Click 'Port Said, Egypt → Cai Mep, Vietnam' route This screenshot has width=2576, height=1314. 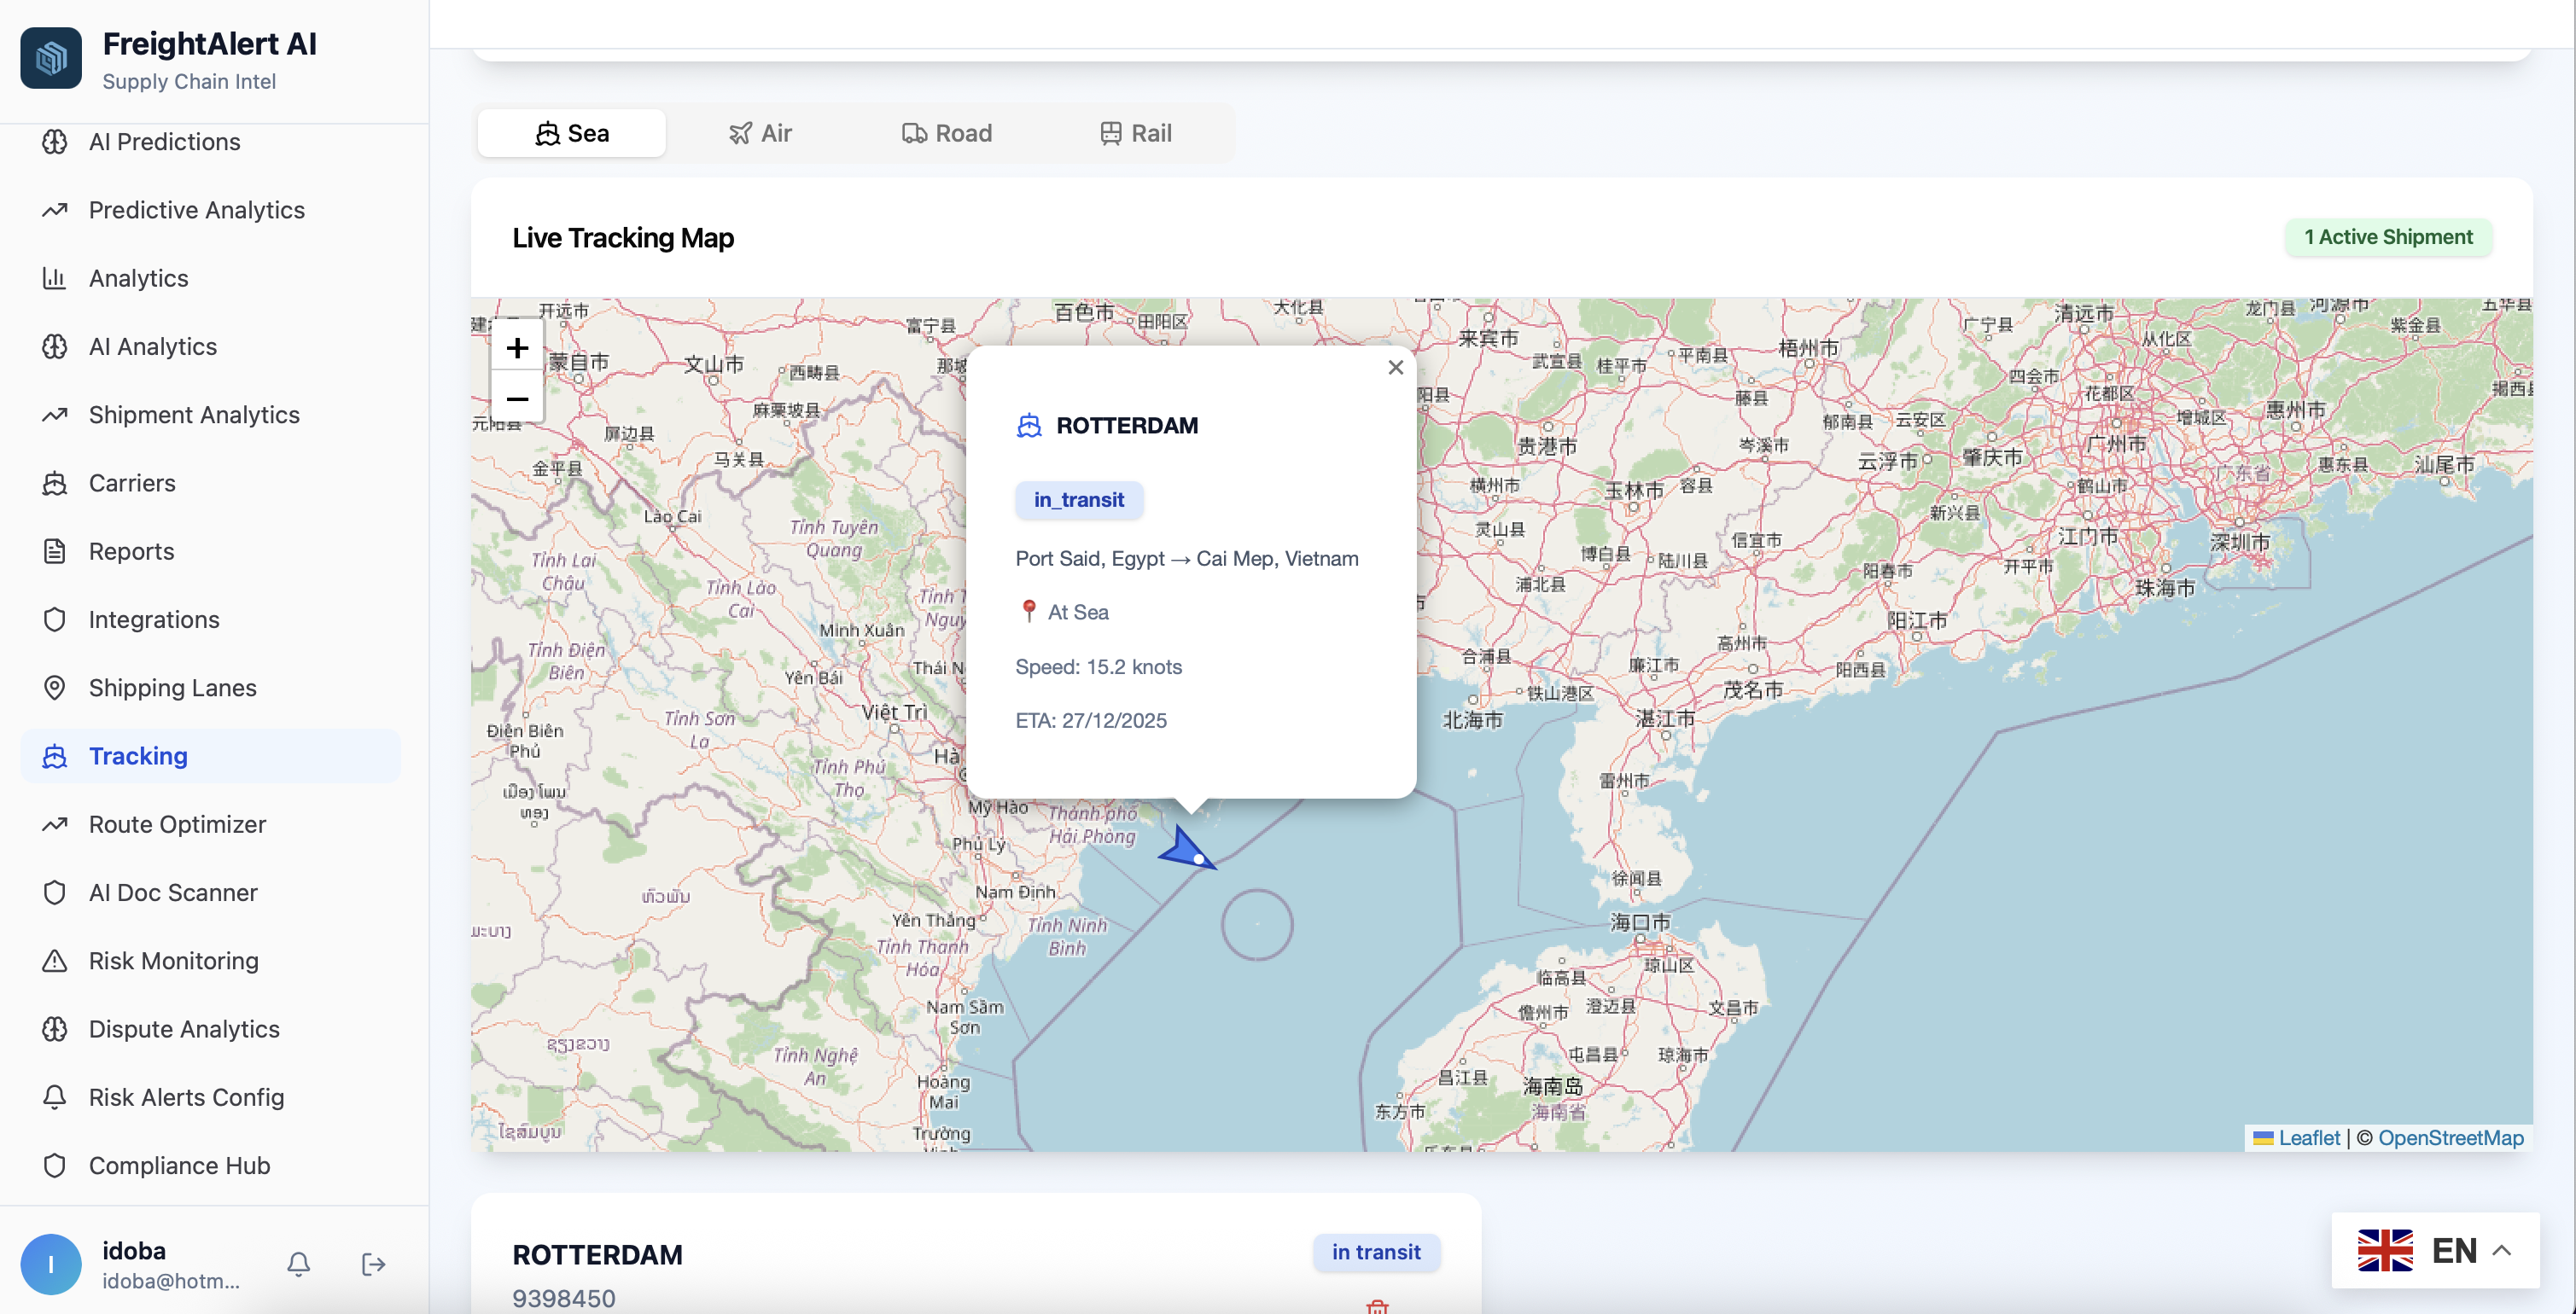[1187, 559]
